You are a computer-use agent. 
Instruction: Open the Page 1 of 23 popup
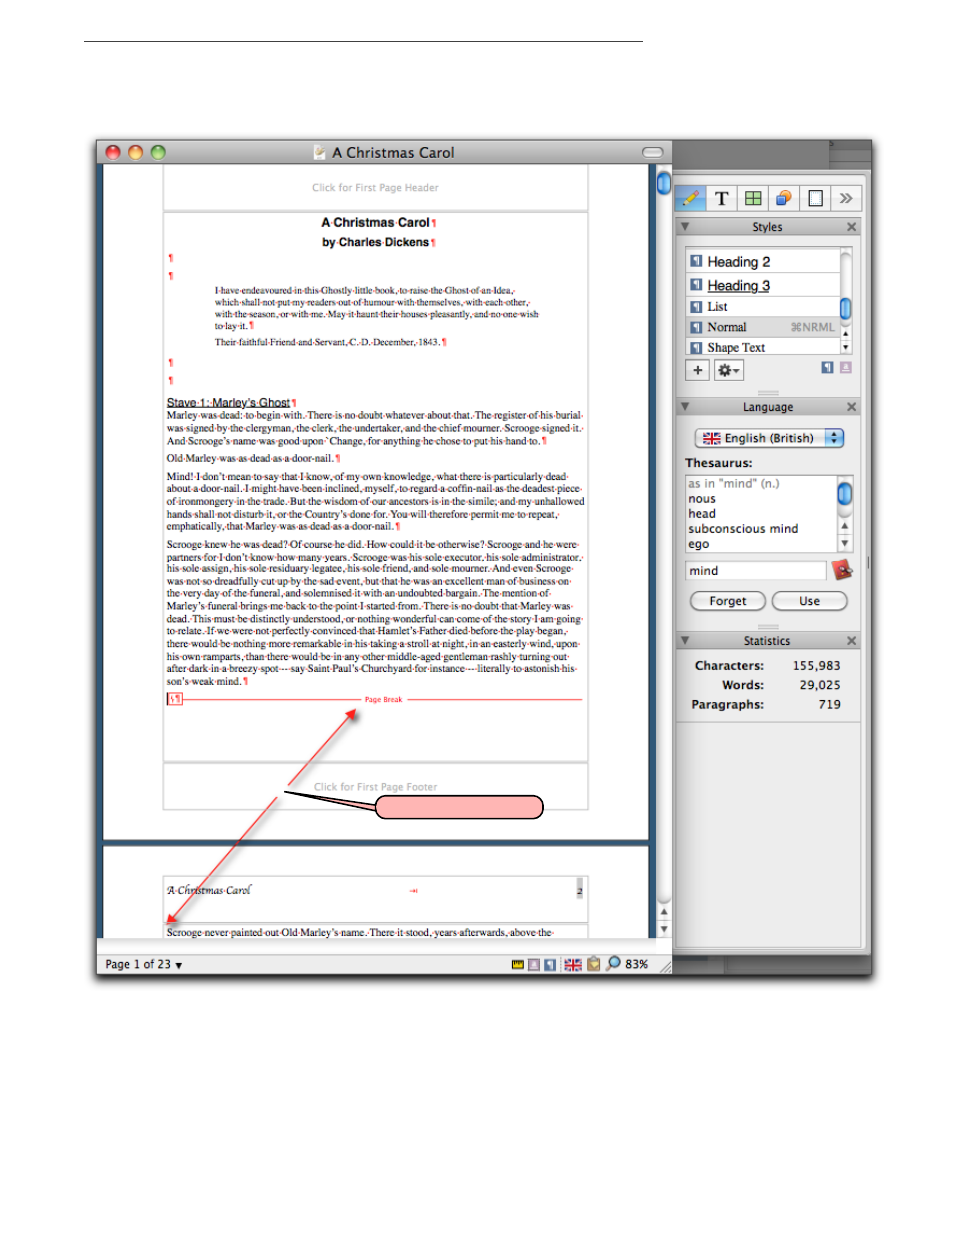[x=144, y=965]
